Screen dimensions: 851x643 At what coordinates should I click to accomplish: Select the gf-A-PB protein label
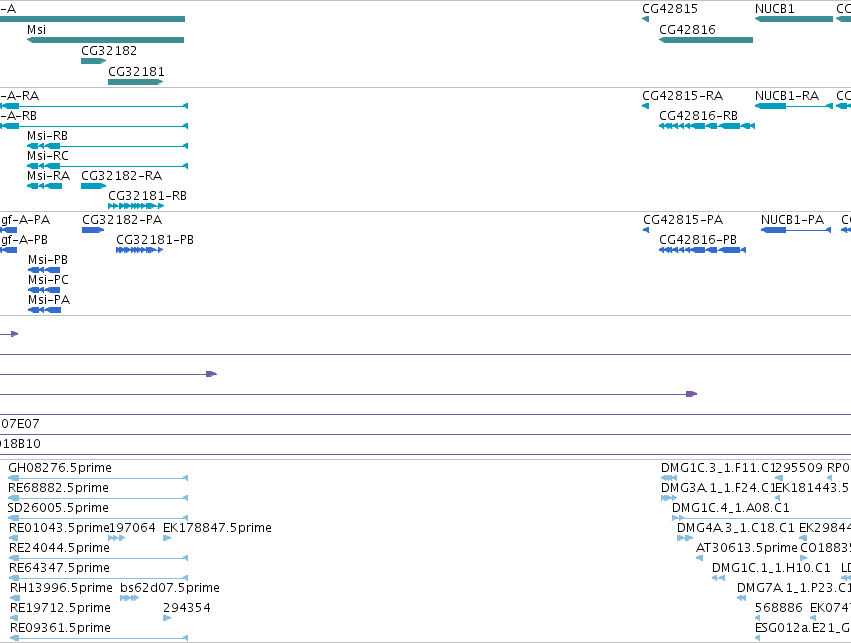pyautogui.click(x=24, y=240)
